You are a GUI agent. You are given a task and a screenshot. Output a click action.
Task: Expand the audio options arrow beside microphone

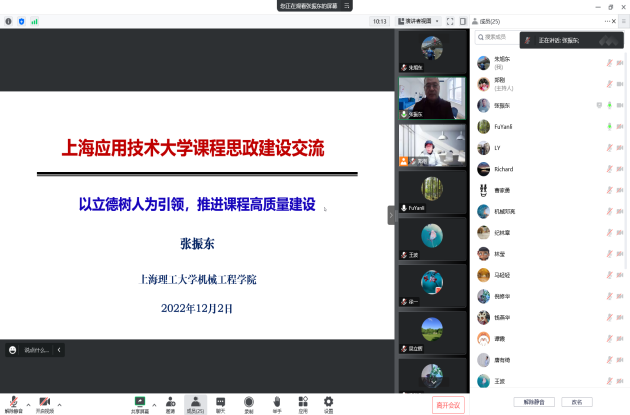(x=29, y=405)
